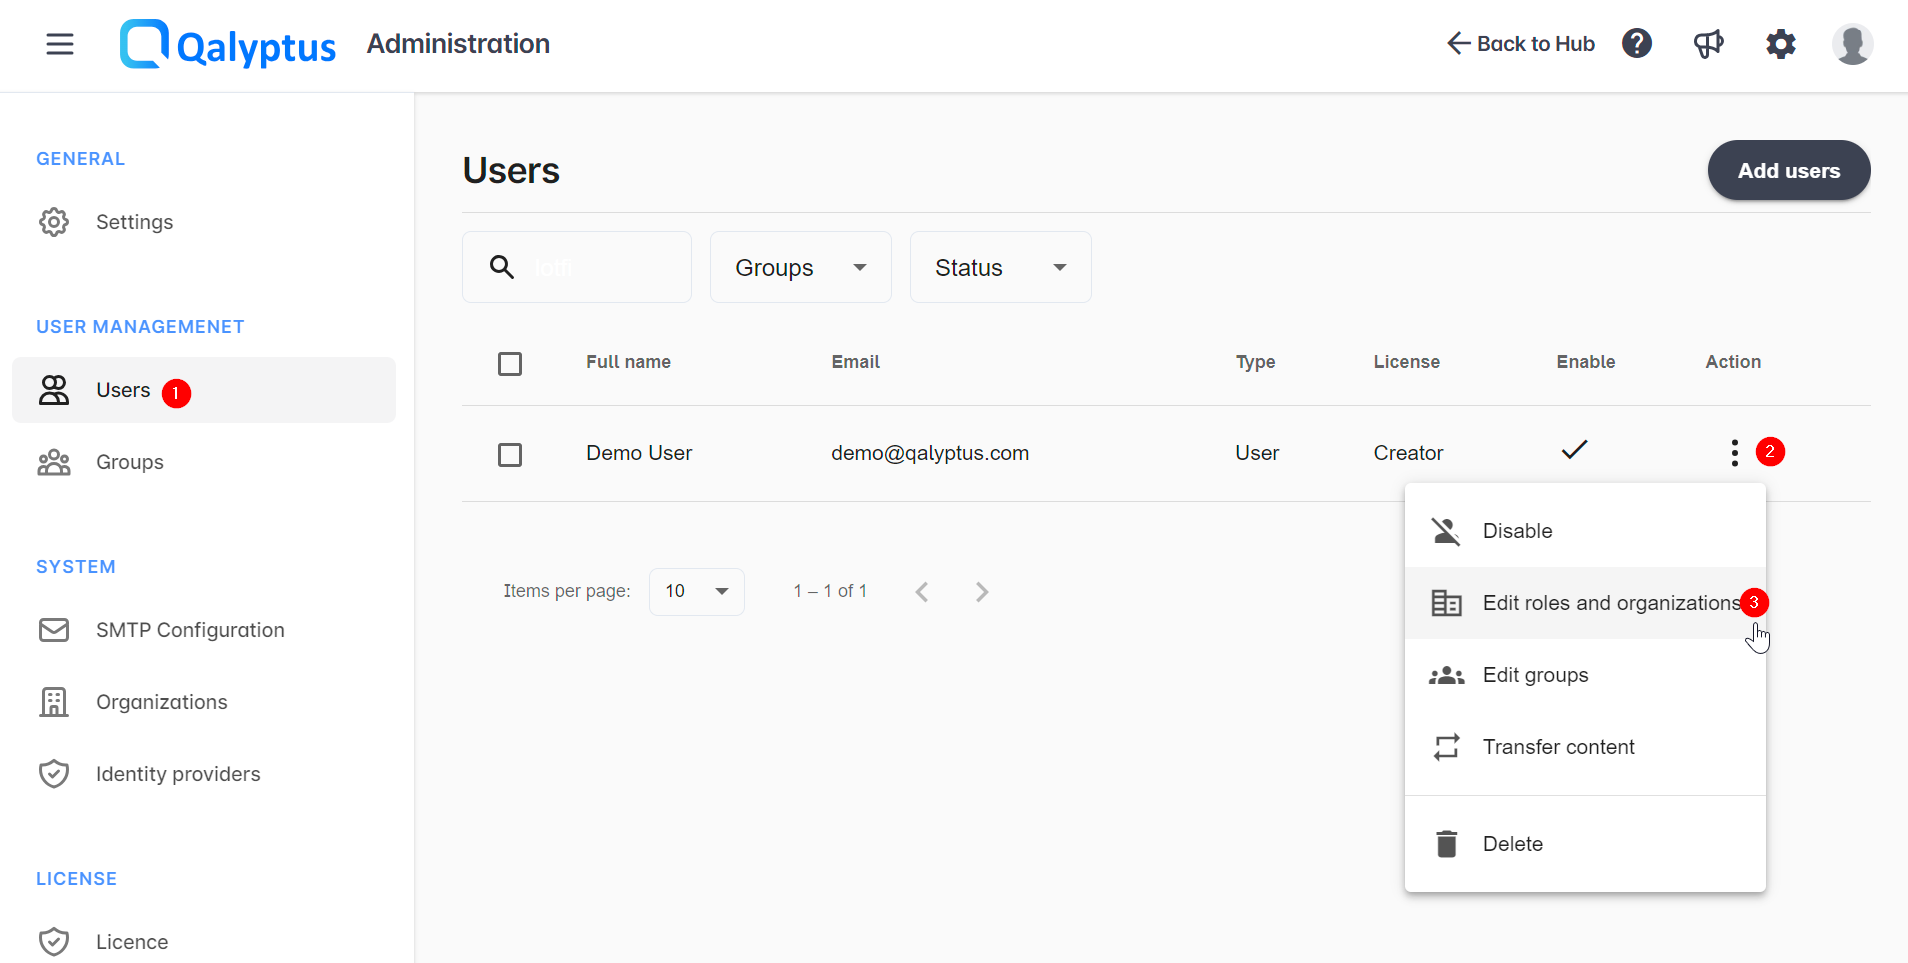1908x963 pixels.
Task: Click the help question mark icon
Action: click(x=1636, y=44)
